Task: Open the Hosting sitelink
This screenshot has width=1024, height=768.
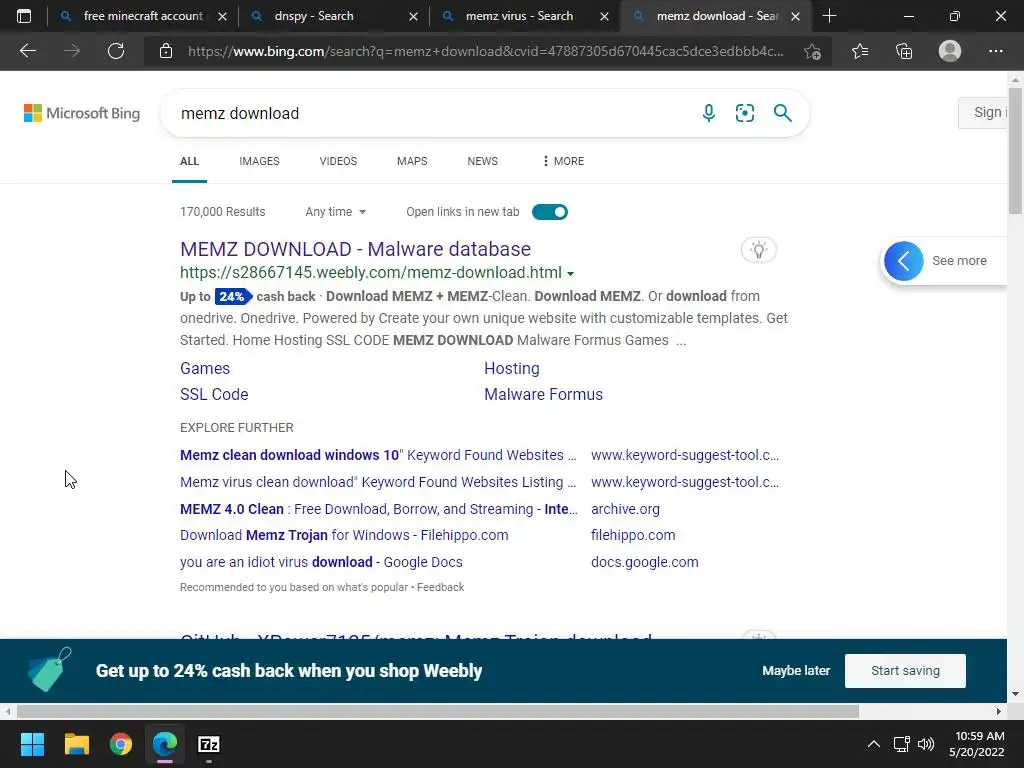Action: pyautogui.click(x=512, y=368)
